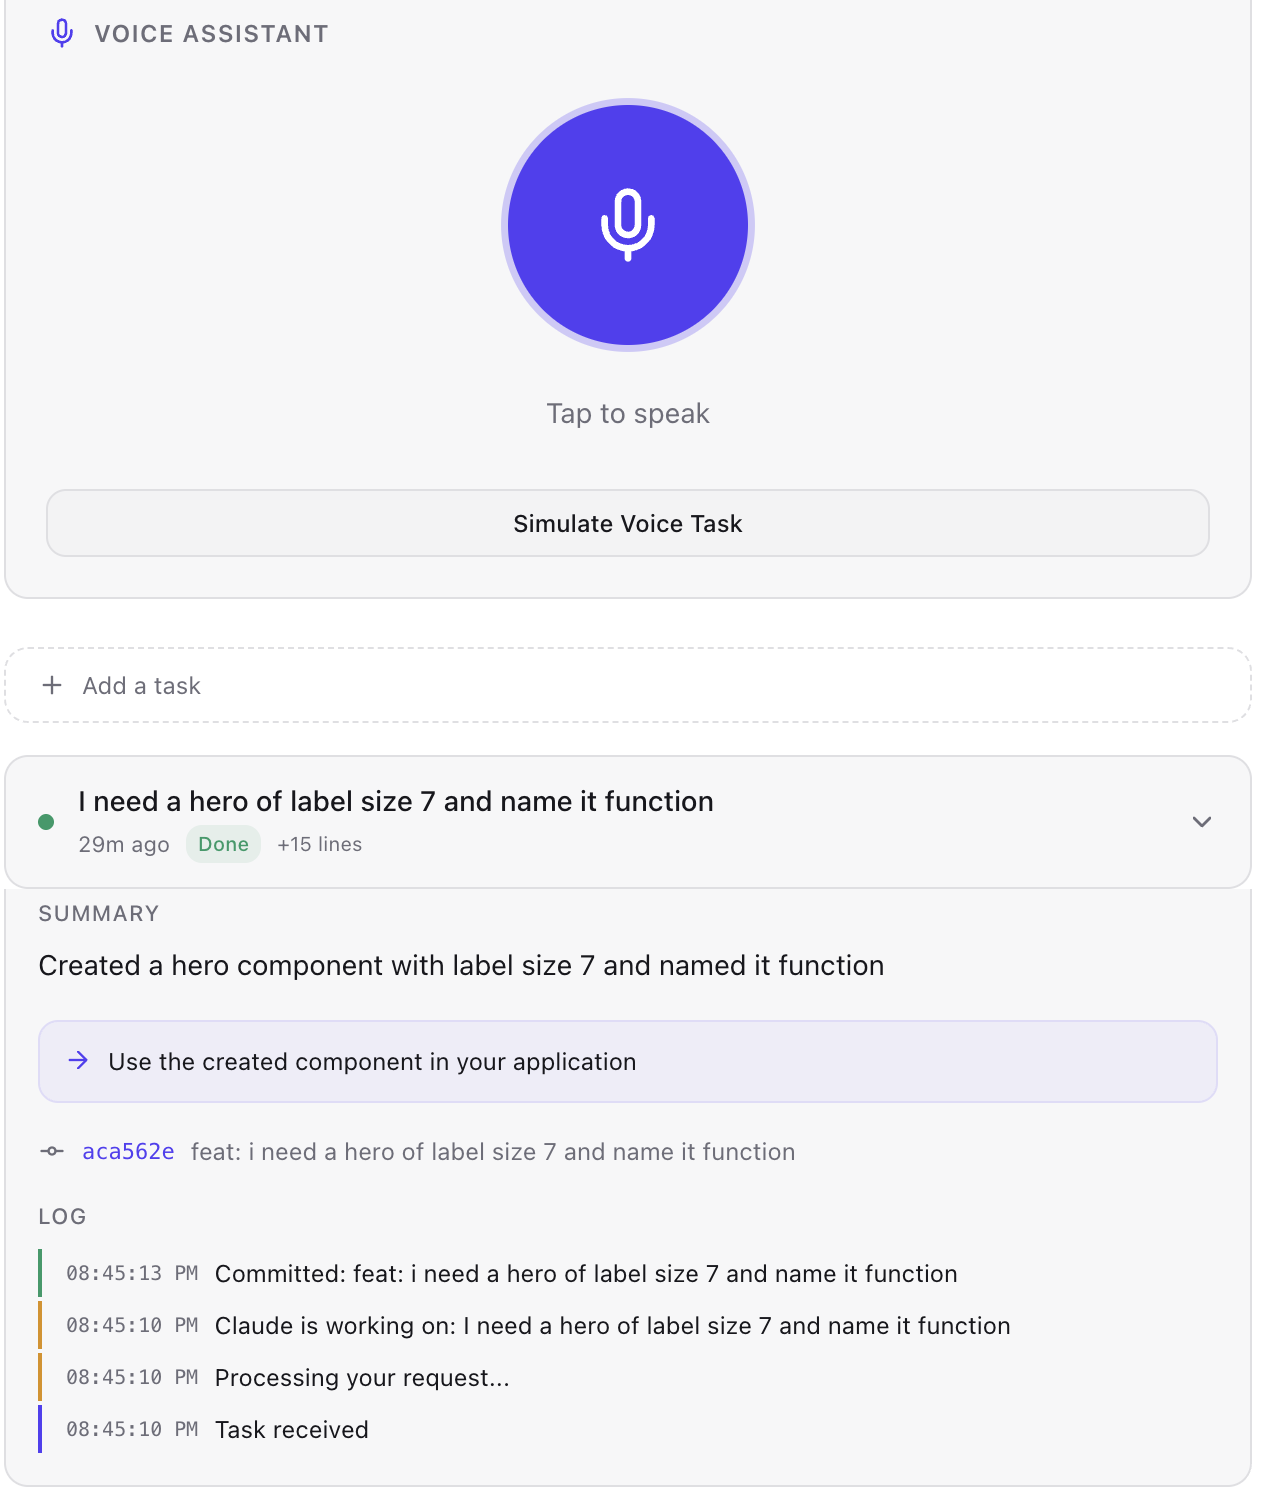Click the task title about hero label size 7
This screenshot has width=1270, height=1502.
pos(396,801)
